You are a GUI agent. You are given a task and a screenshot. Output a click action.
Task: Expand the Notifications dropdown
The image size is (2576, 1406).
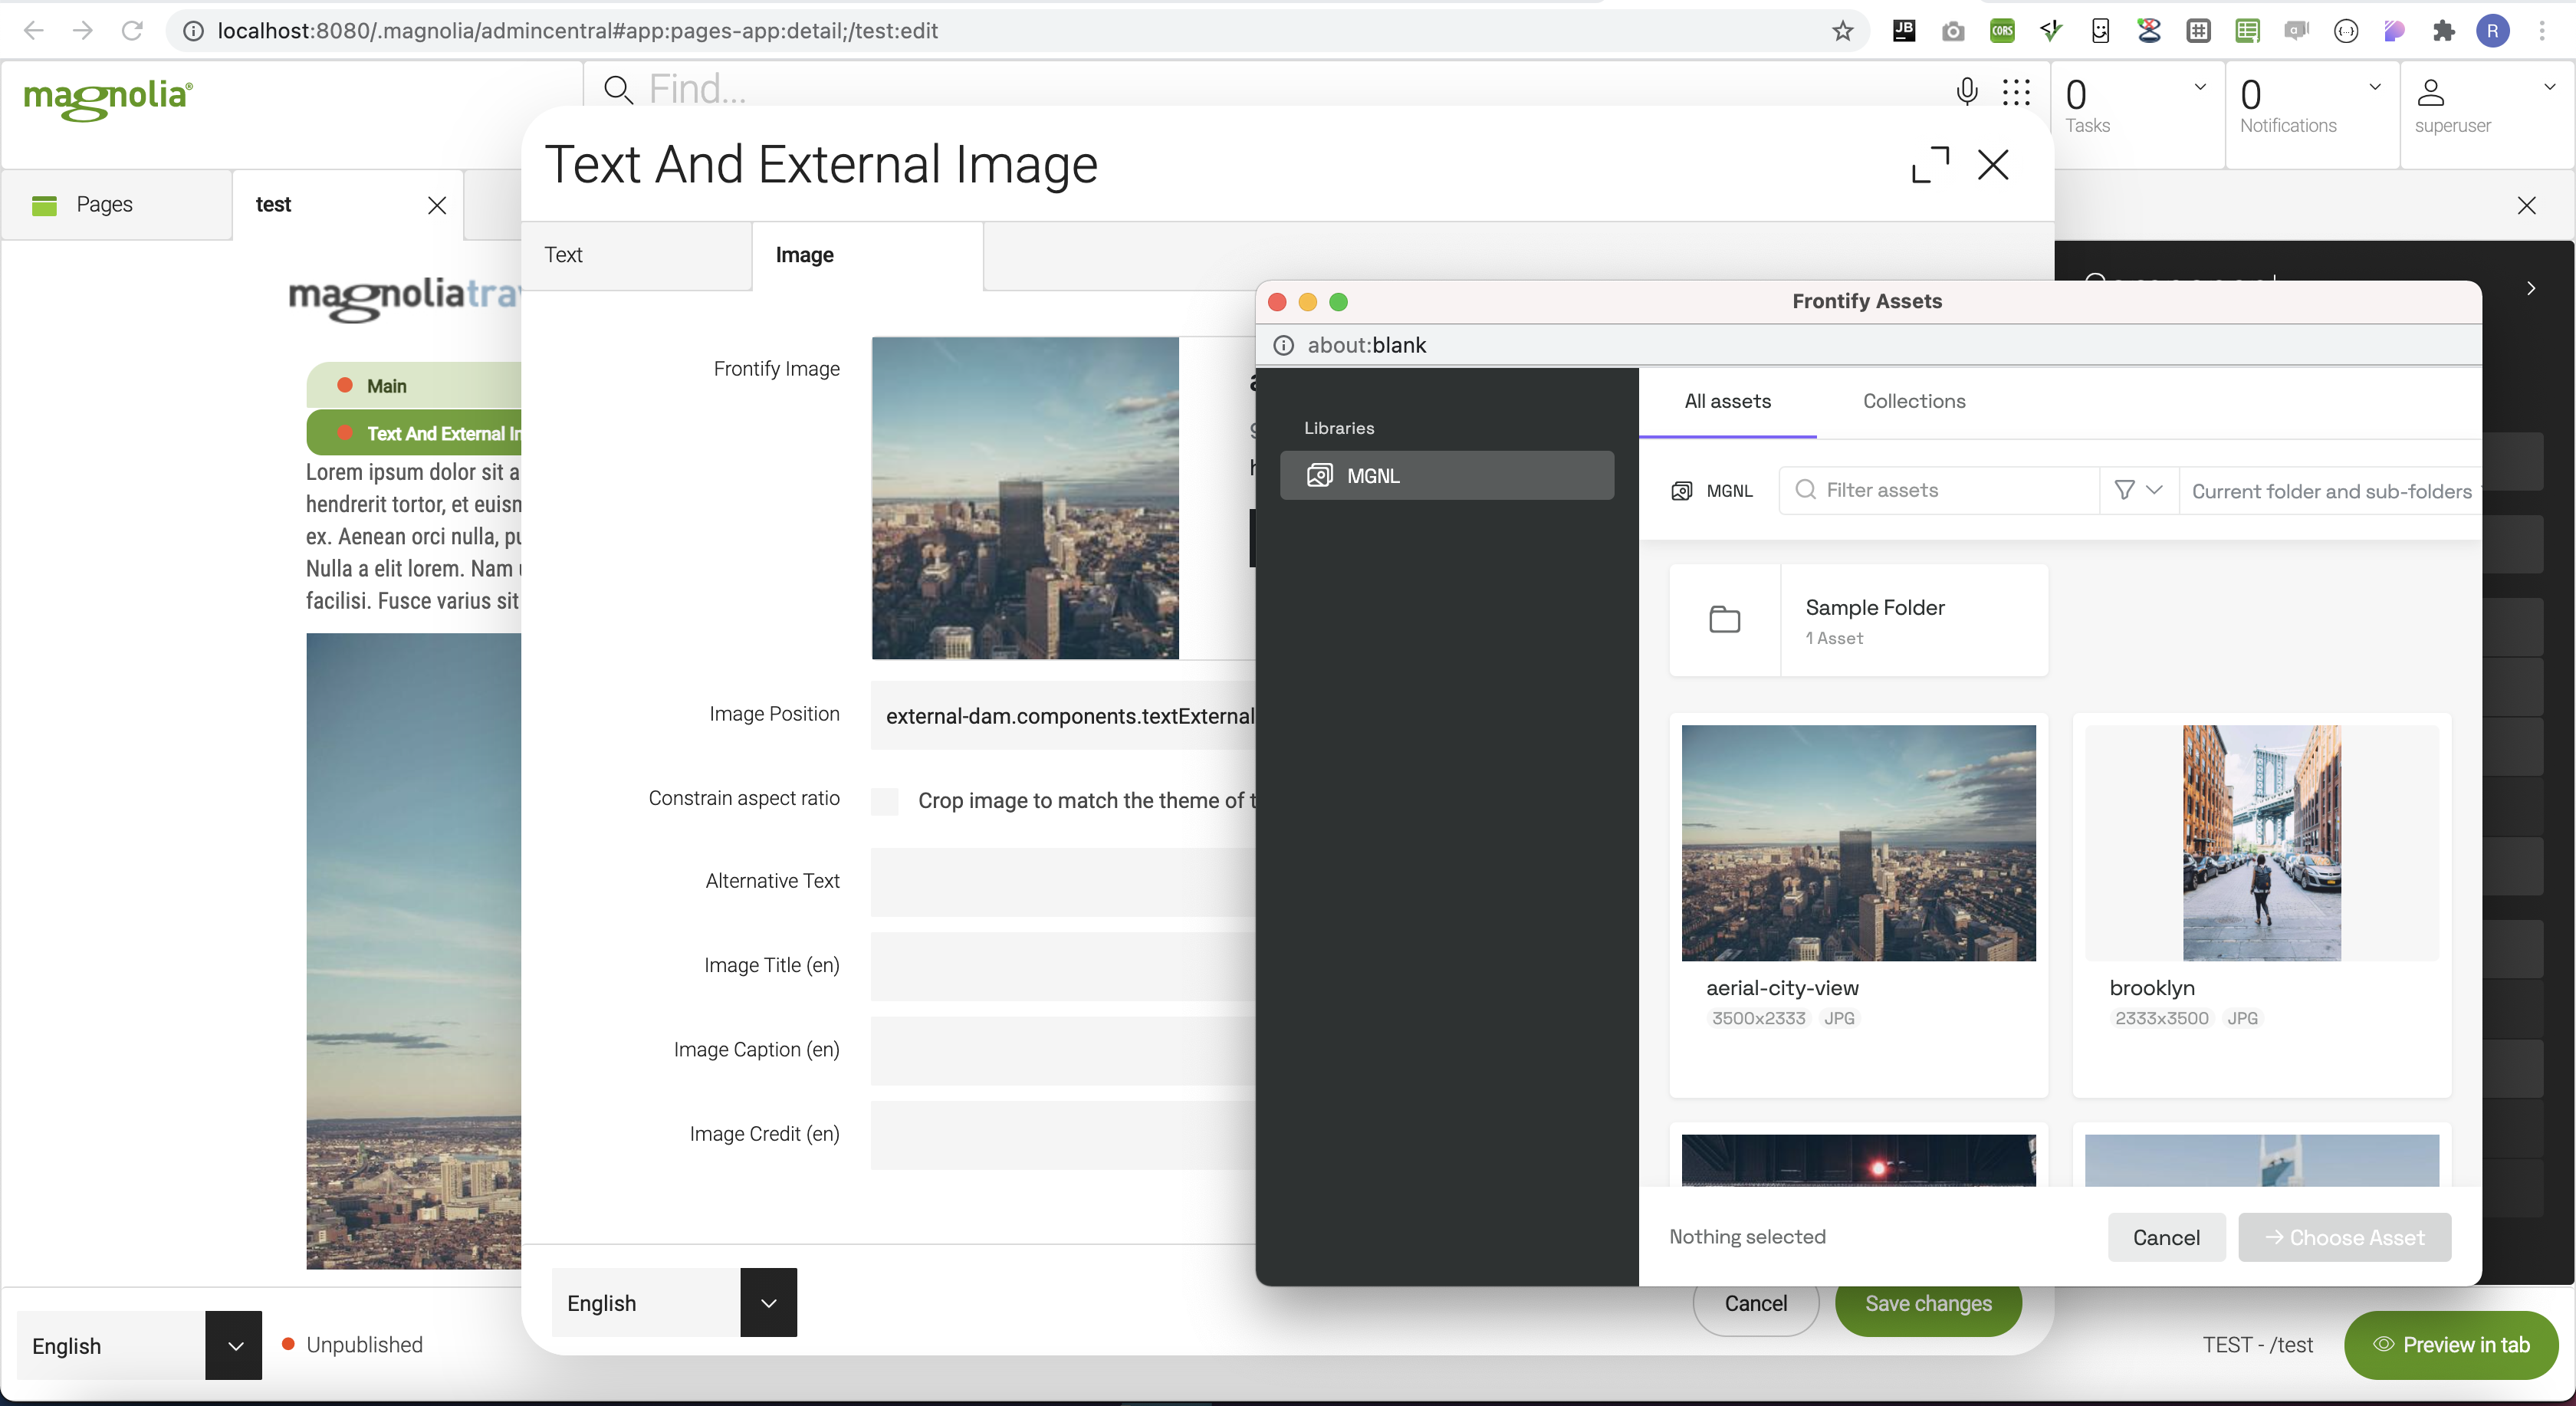(x=2375, y=87)
